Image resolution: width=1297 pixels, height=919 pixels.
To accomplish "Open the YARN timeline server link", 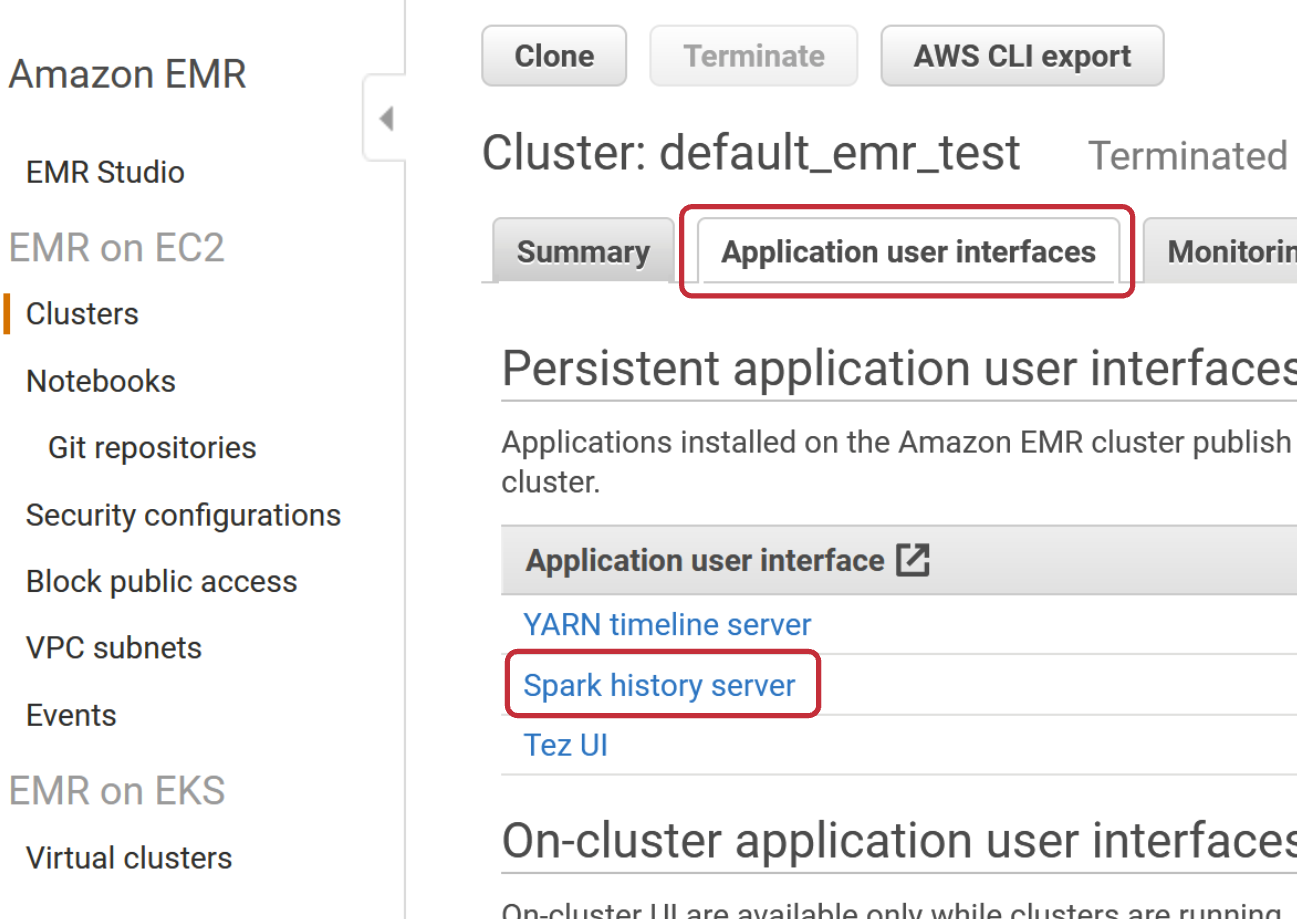I will coord(667,625).
